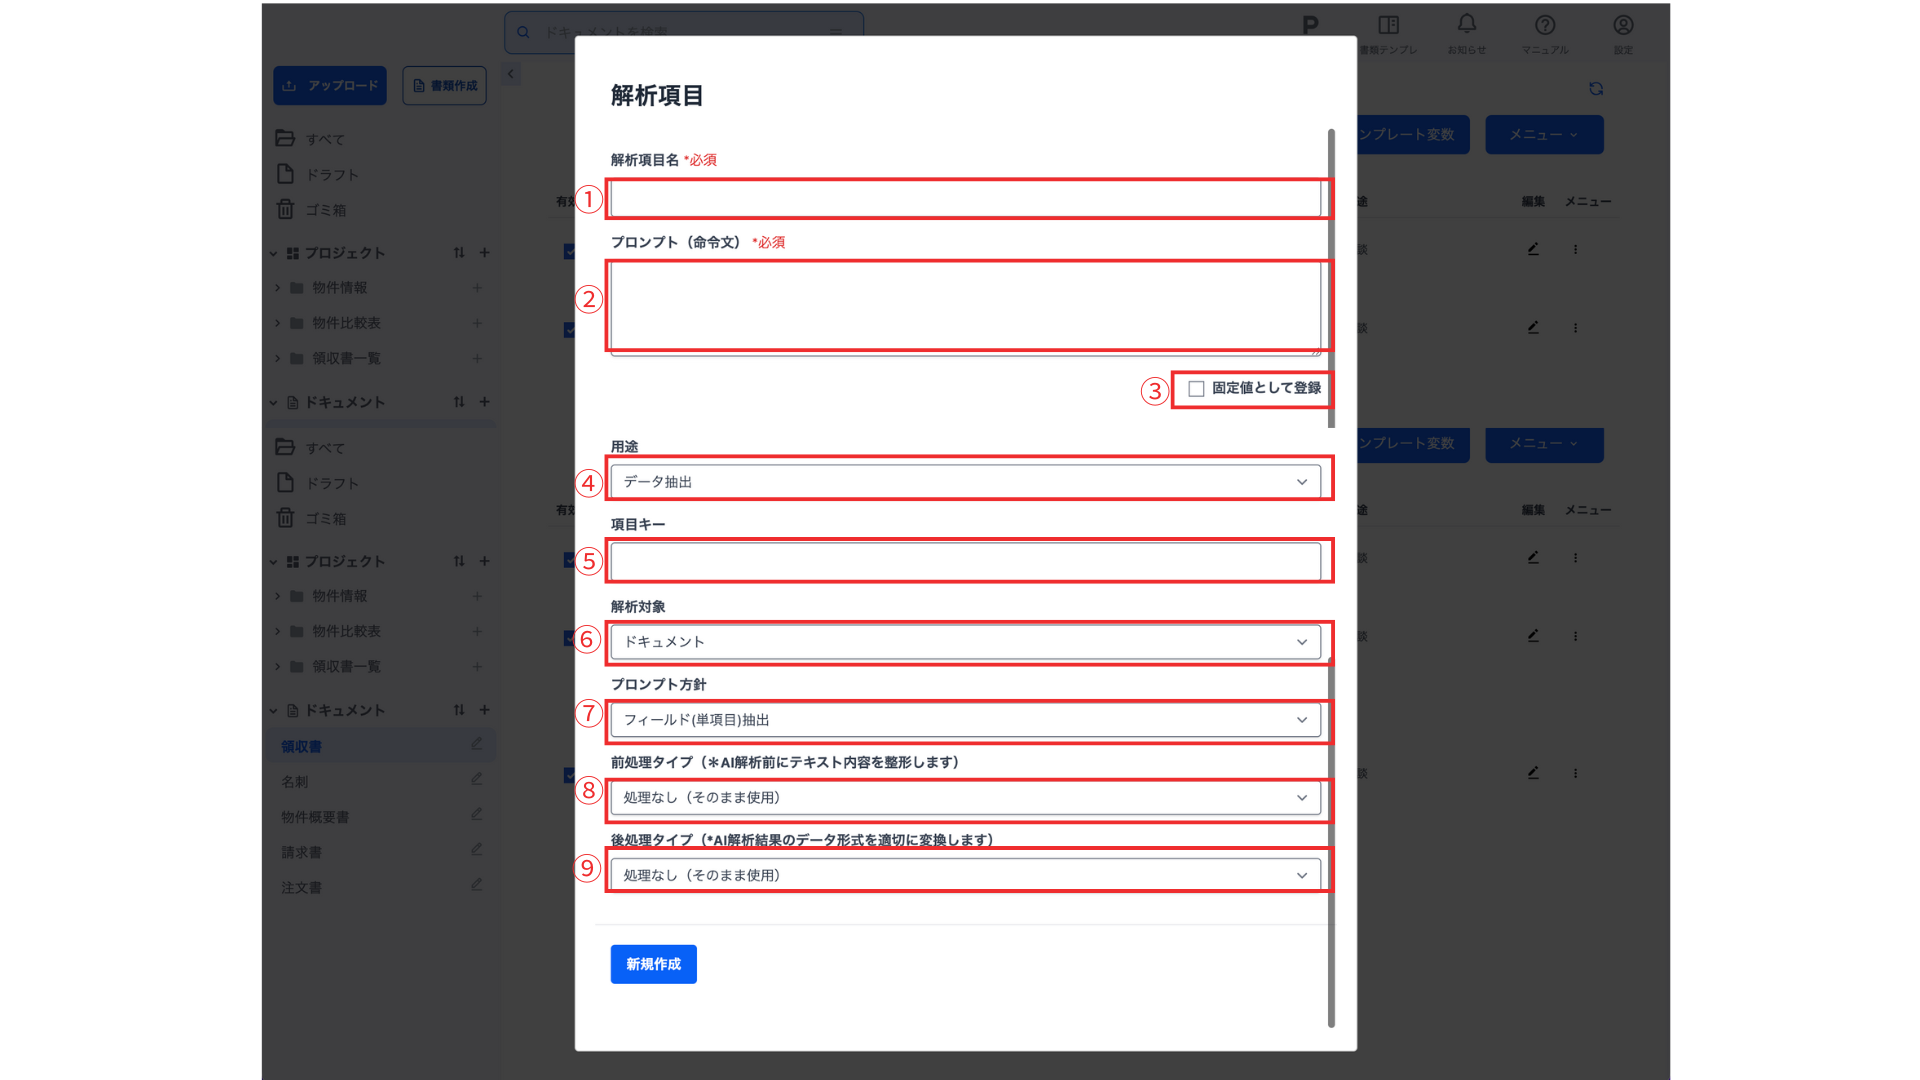Select 領収書 in the document list
Screen dimensions: 1920x1080
pyautogui.click(x=302, y=747)
